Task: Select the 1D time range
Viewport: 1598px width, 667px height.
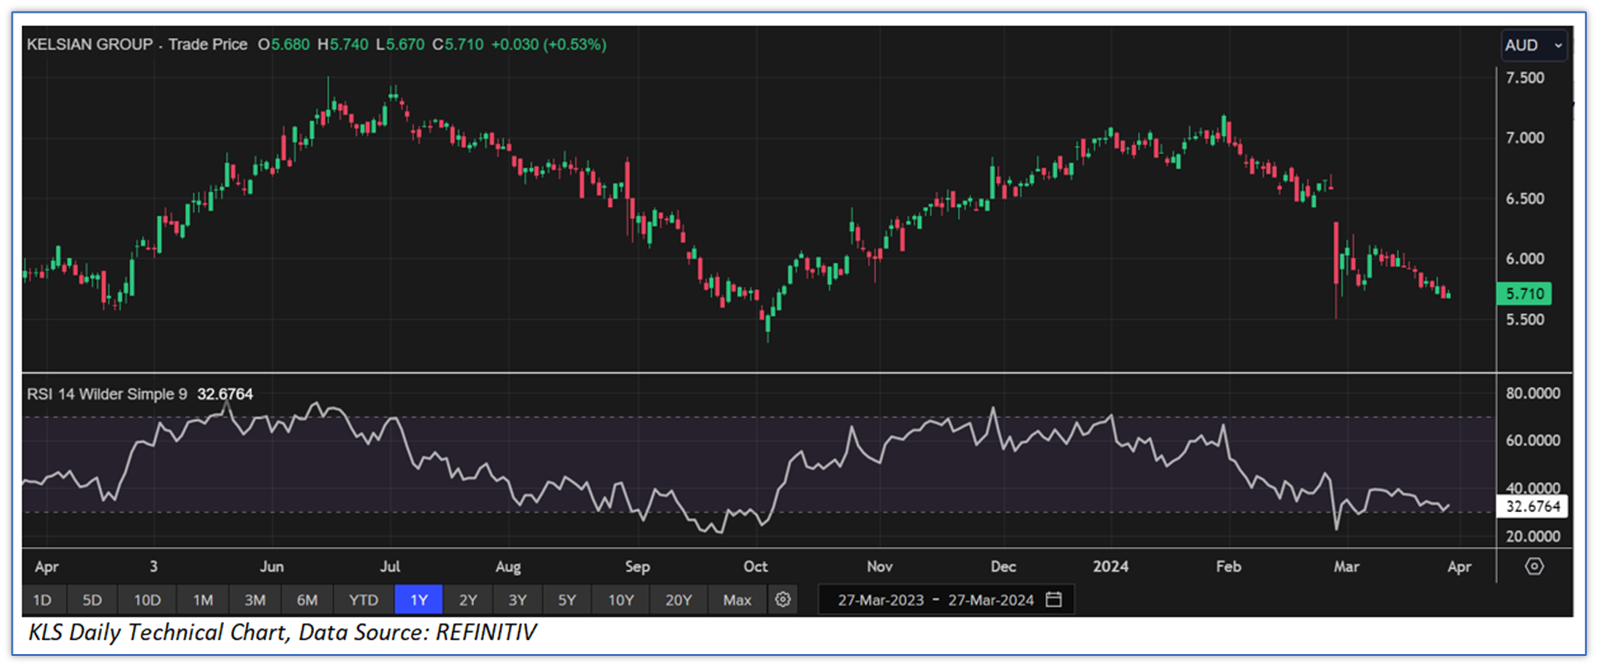Action: pos(42,600)
